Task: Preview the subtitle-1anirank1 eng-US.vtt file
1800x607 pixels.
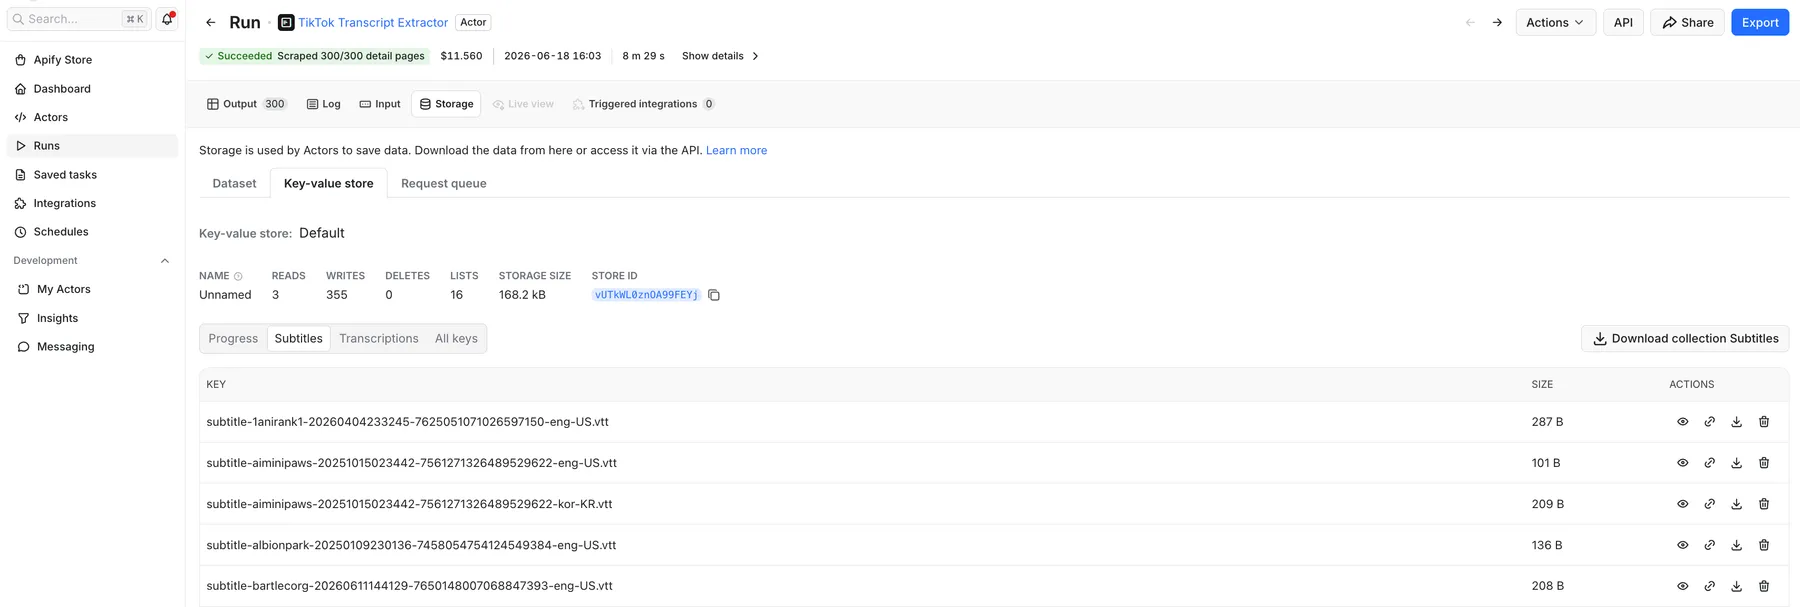Action: [1683, 422]
